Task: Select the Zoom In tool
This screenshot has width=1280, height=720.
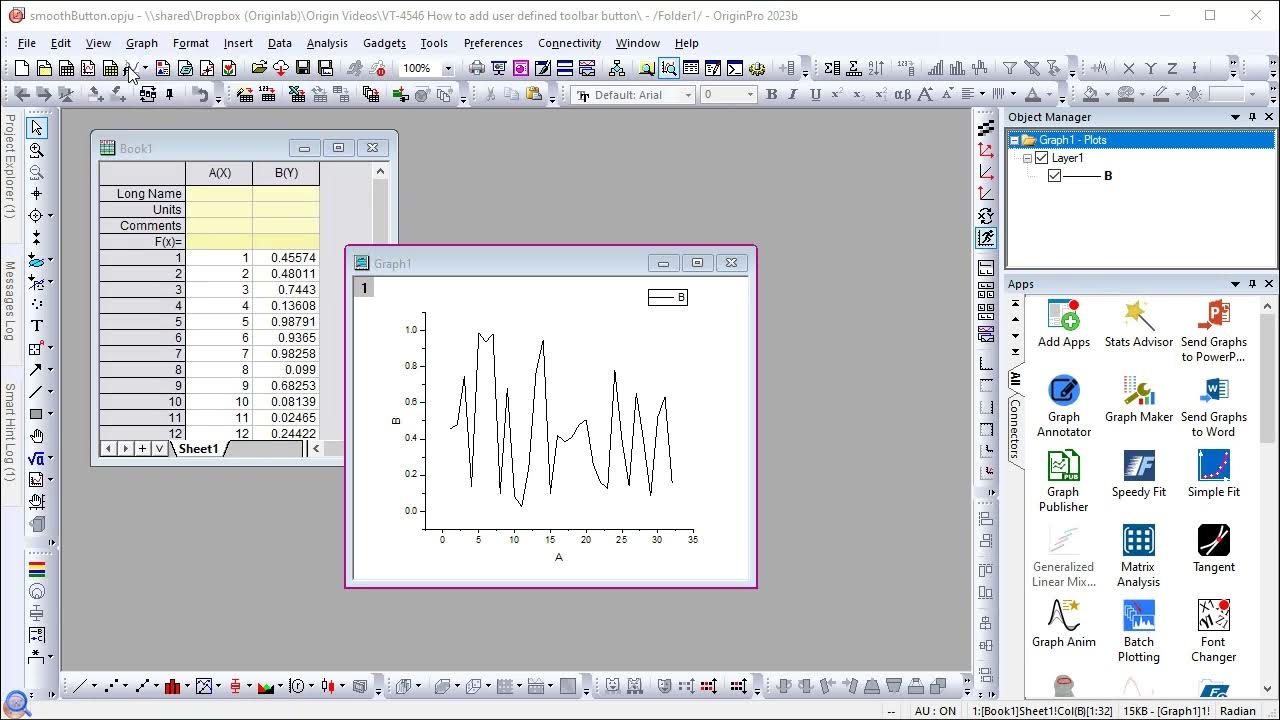Action: click(37, 150)
